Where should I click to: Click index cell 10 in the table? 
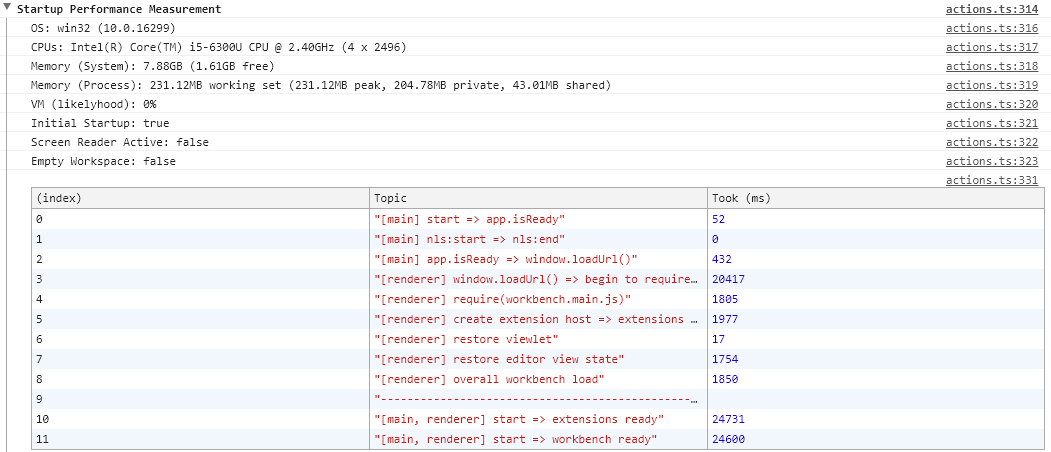tap(200, 419)
